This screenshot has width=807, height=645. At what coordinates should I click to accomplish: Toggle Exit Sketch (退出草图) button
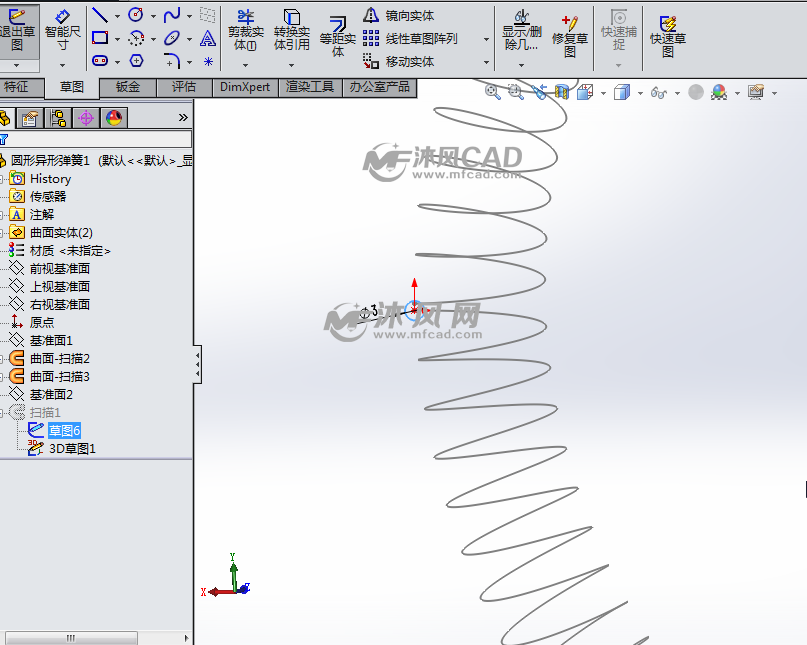tap(18, 30)
